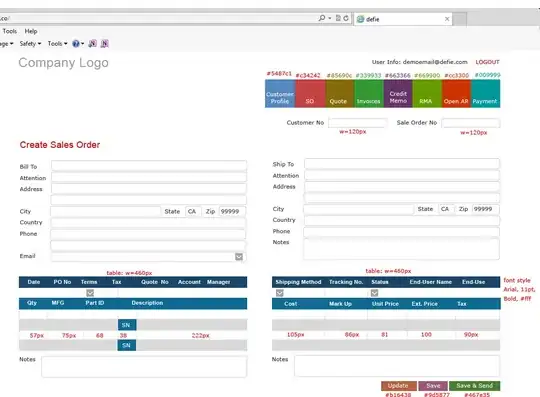This screenshot has height=397, width=540.
Task: Click the compatibility view icon in address bar
Action: (x=338, y=18)
